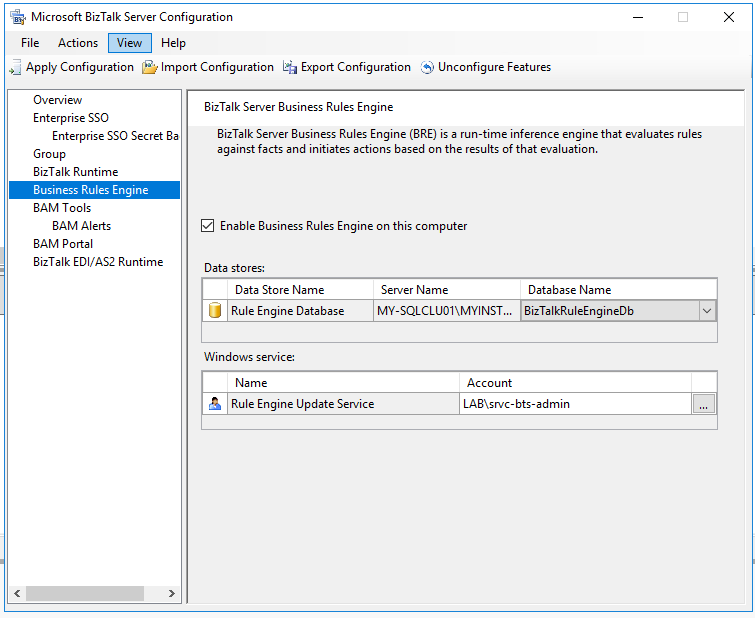The width and height of the screenshot is (755, 618).
Task: Click Export Configuration label
Action: point(356,67)
